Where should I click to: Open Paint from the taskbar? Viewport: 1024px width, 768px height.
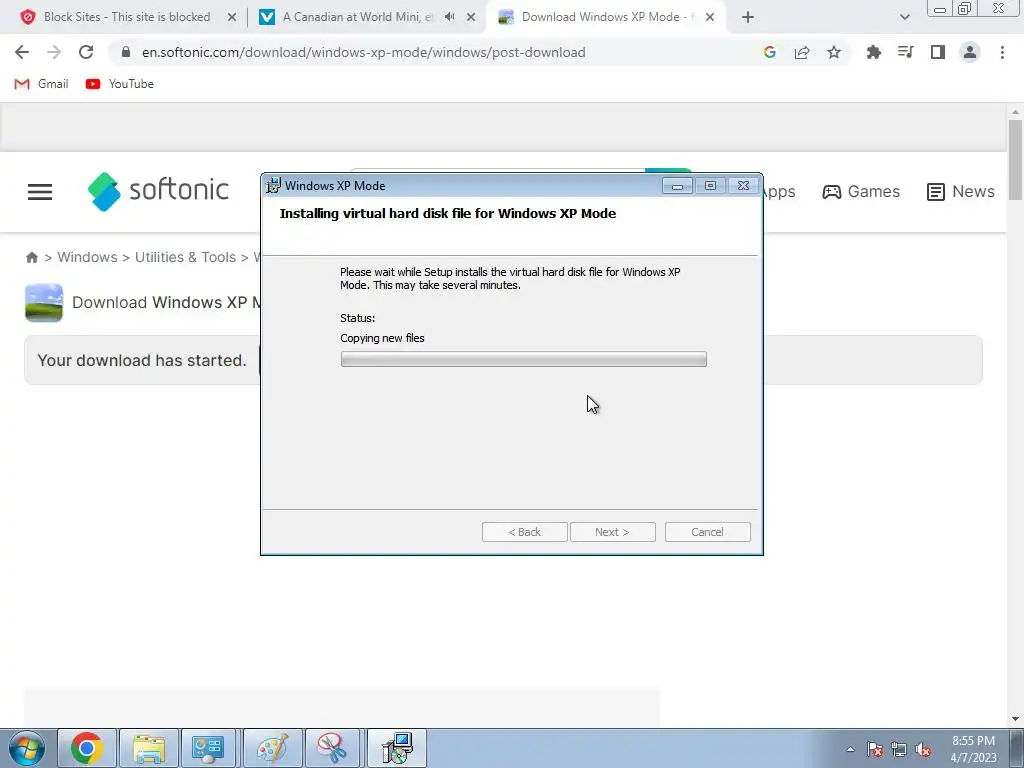(x=272, y=748)
